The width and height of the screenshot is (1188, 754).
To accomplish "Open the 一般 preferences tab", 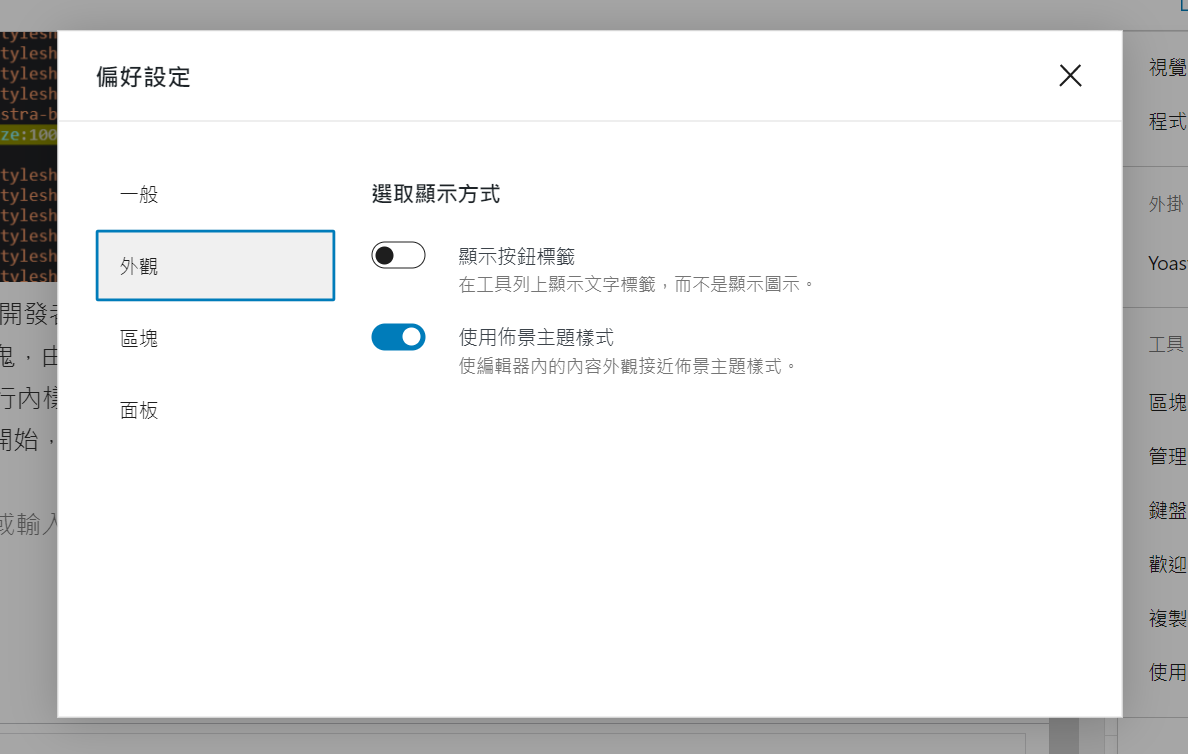I will click(x=215, y=194).
